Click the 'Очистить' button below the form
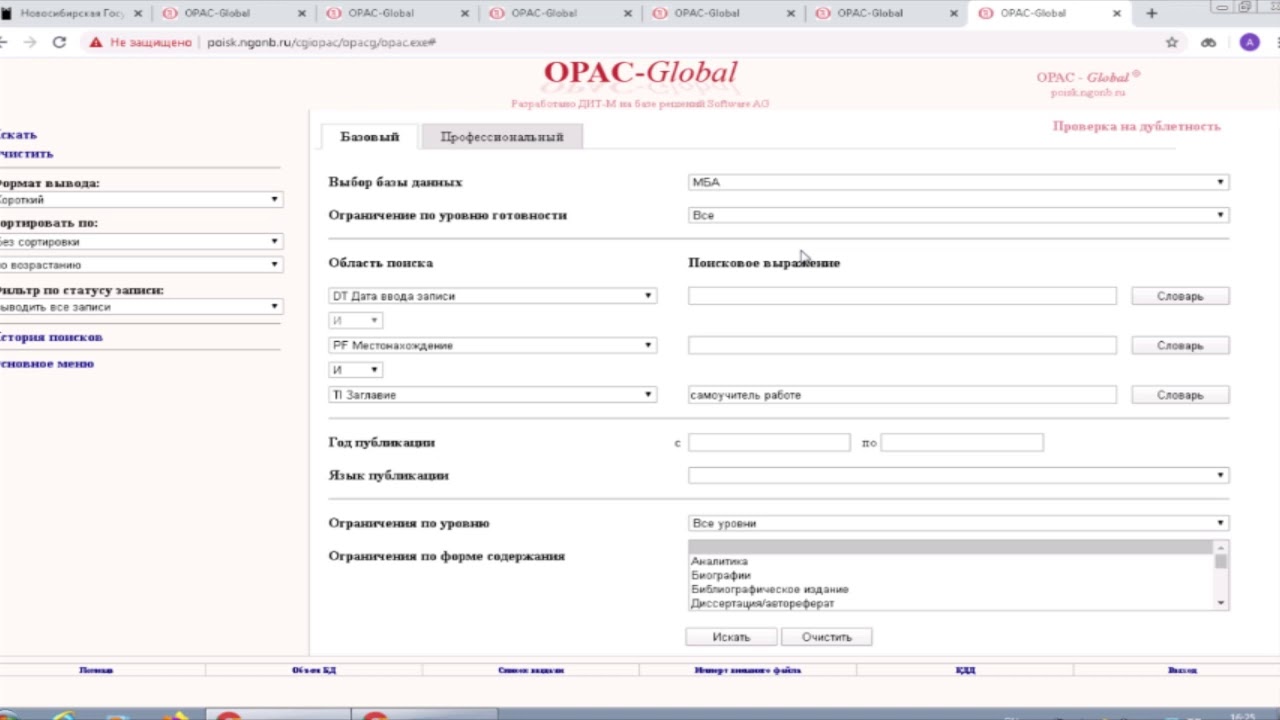The width and height of the screenshot is (1280, 720). (x=826, y=637)
